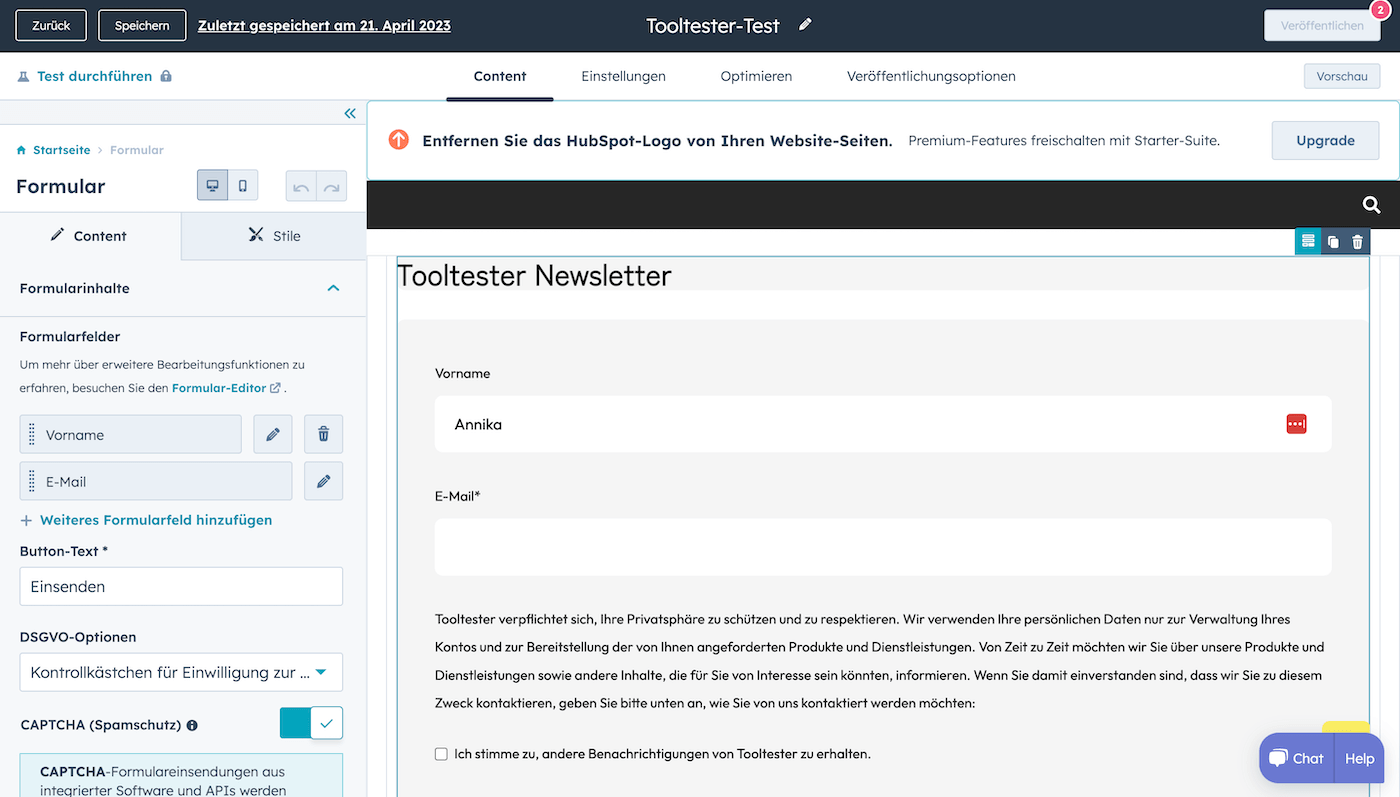The height and width of the screenshot is (797, 1400).
Task: Check the box to agree to Tooltester notifications
Action: point(441,754)
